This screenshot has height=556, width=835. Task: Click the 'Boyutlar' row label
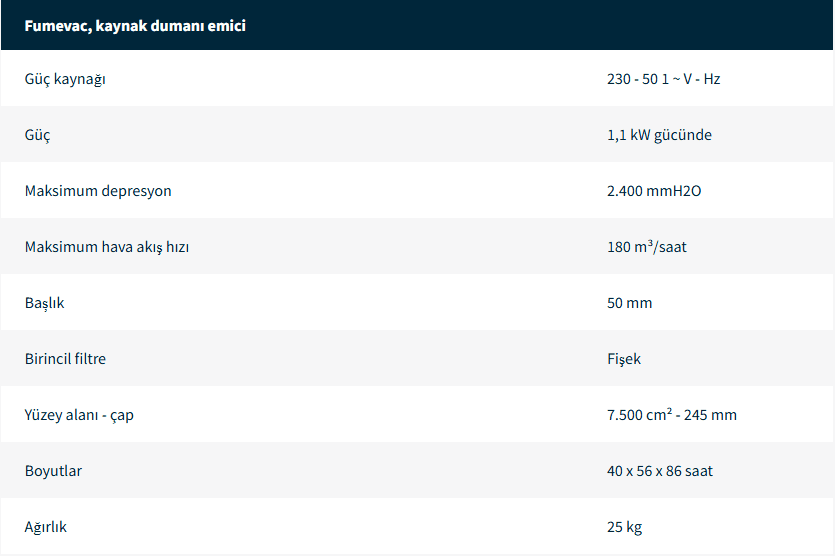(52, 471)
